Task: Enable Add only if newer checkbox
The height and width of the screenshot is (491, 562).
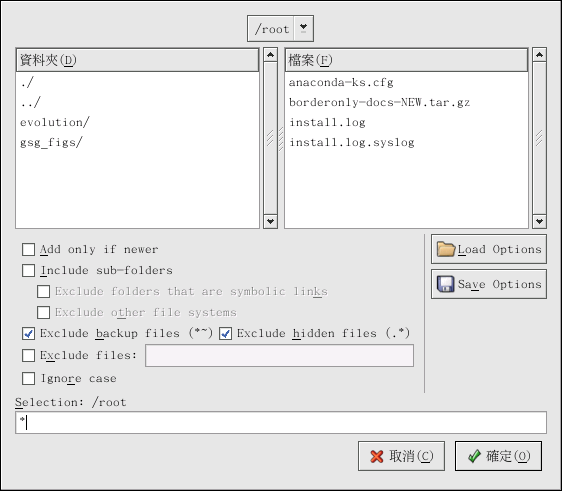Action: click(28, 249)
